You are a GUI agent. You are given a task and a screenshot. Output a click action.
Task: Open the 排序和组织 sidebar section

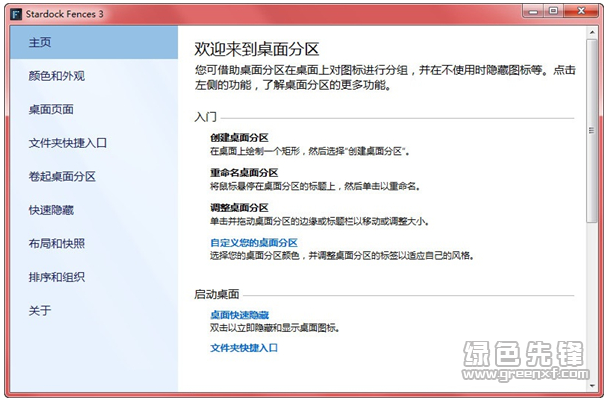[94, 277]
